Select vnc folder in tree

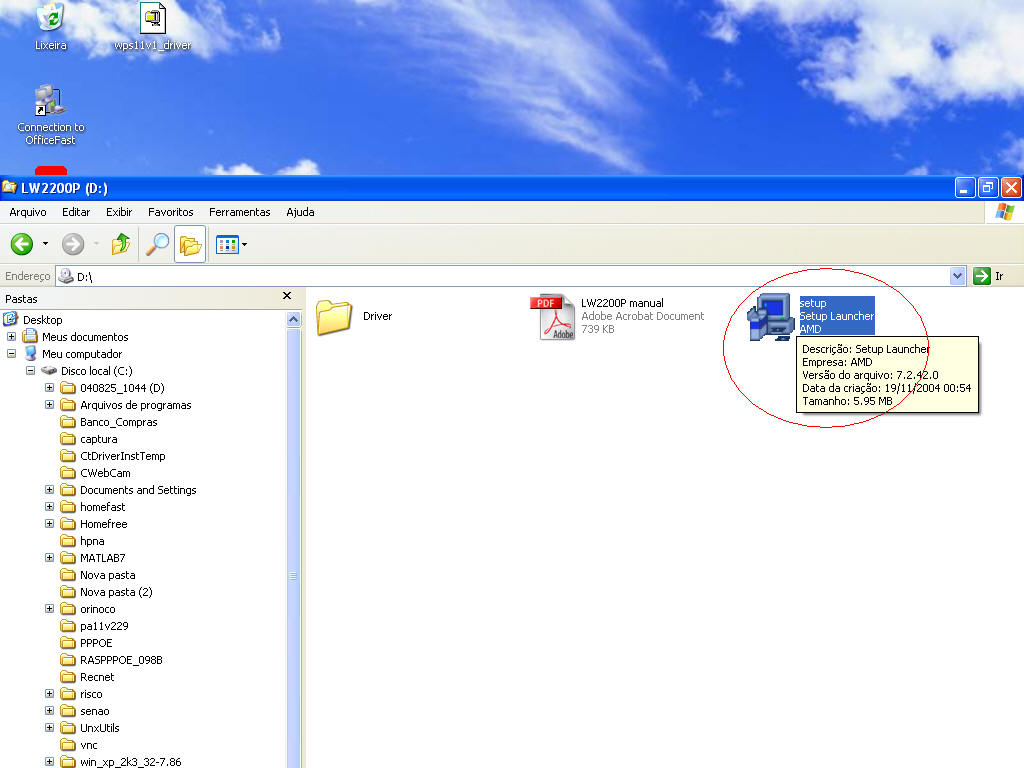[89, 744]
